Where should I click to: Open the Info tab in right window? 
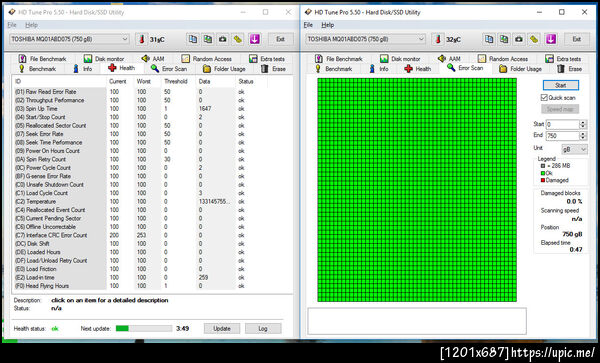[x=379, y=69]
